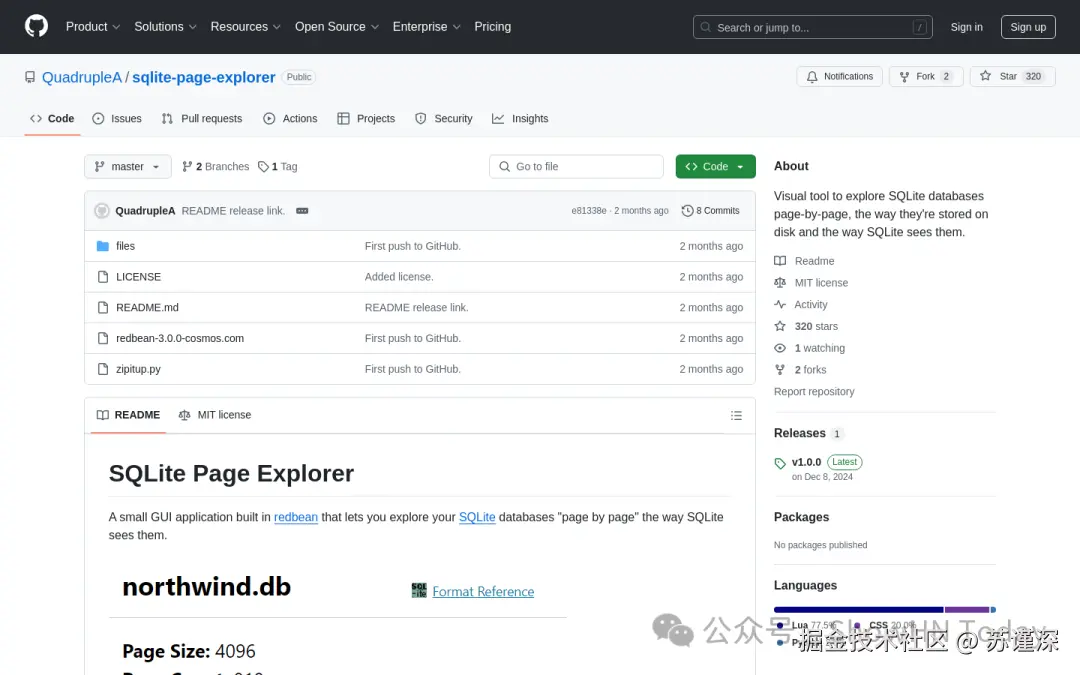Open the README outline list icon

pyautogui.click(x=736, y=415)
